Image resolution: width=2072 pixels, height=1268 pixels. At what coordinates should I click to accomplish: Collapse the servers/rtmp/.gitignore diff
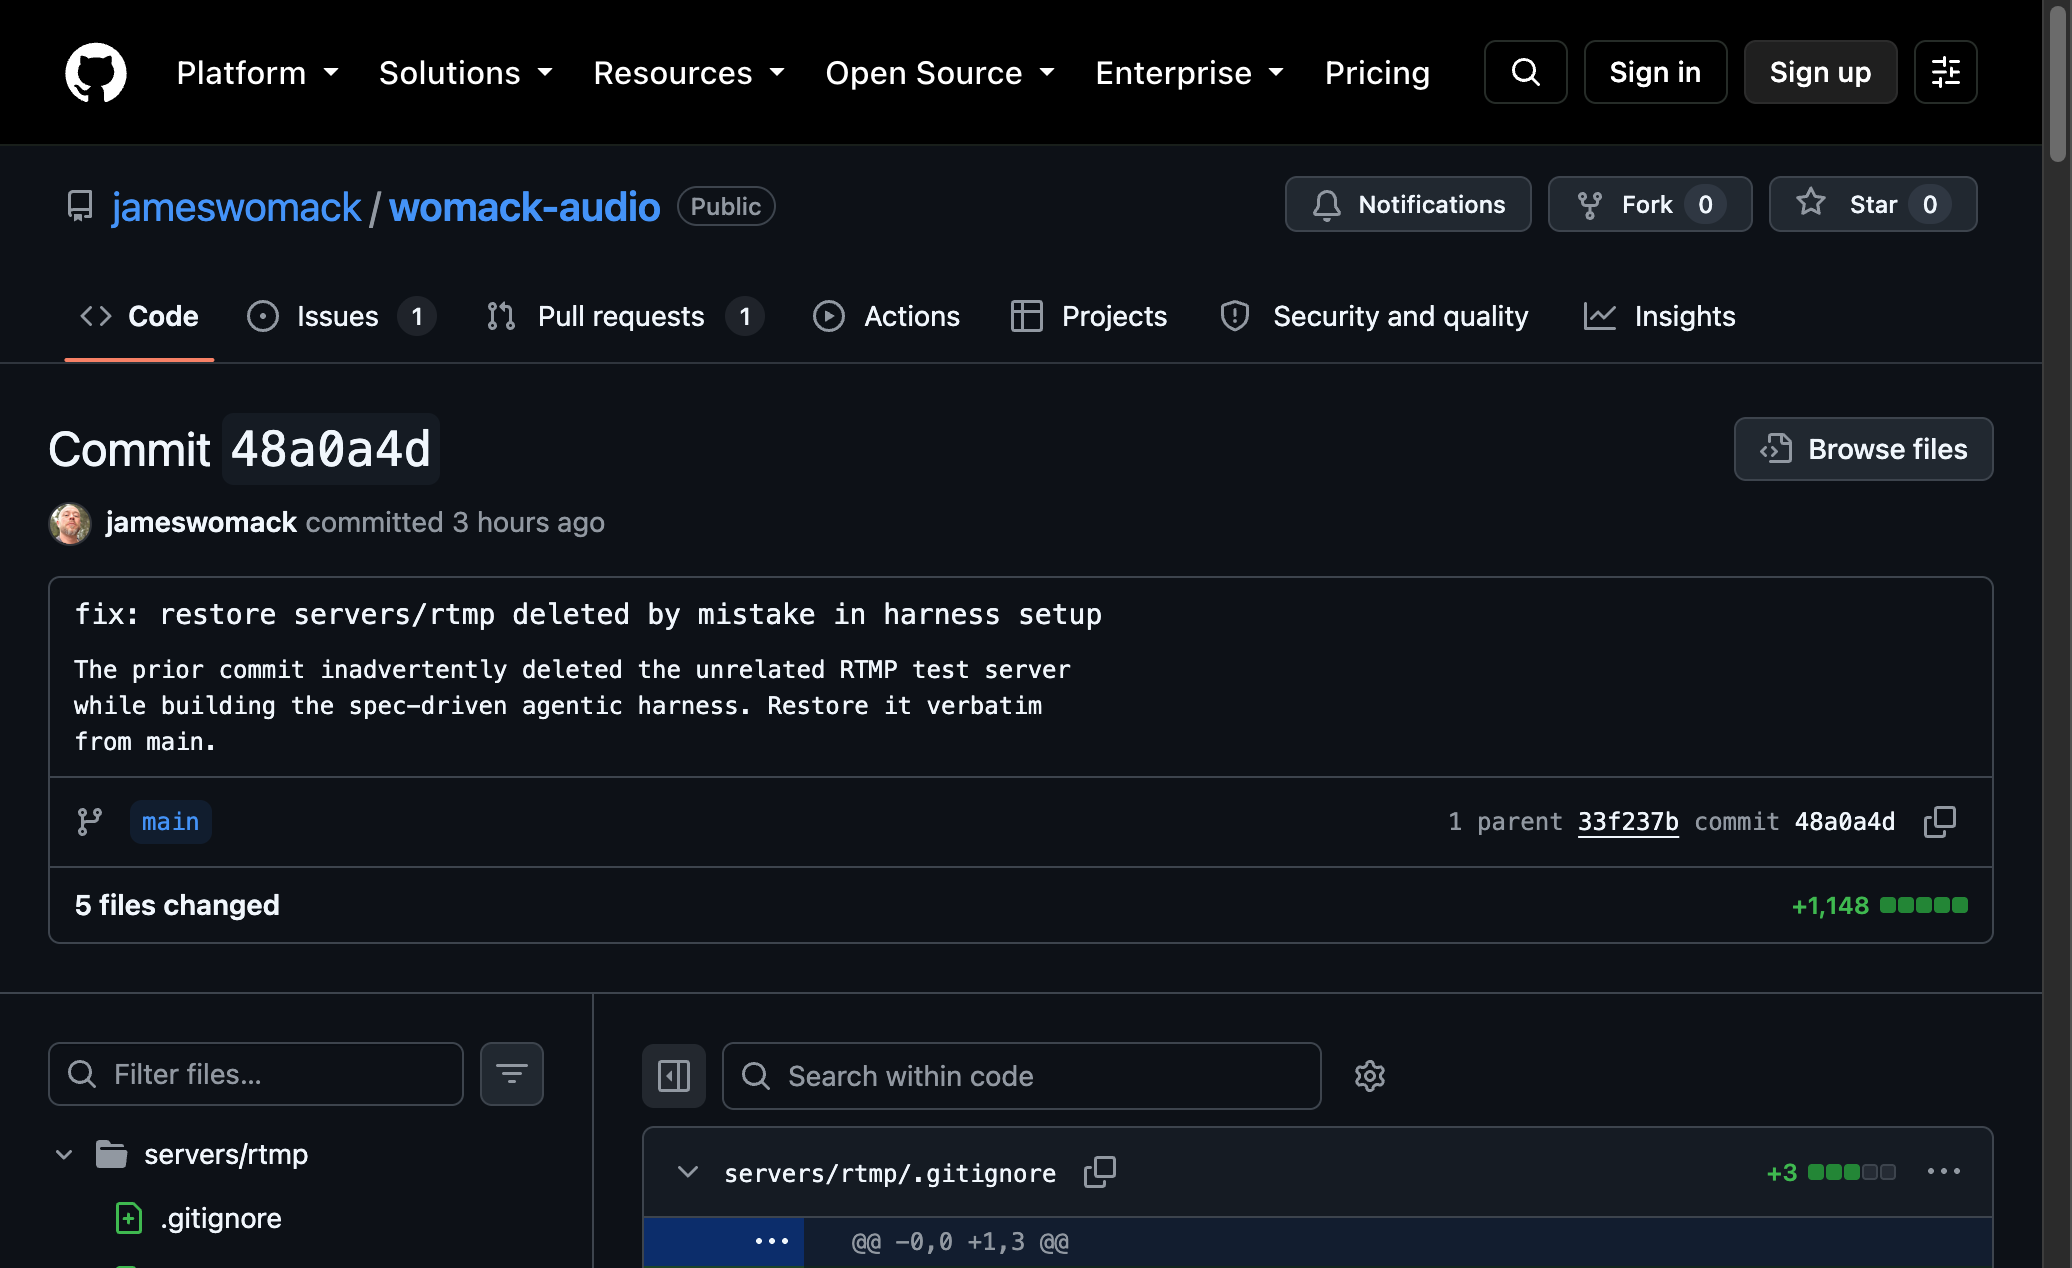(x=688, y=1172)
